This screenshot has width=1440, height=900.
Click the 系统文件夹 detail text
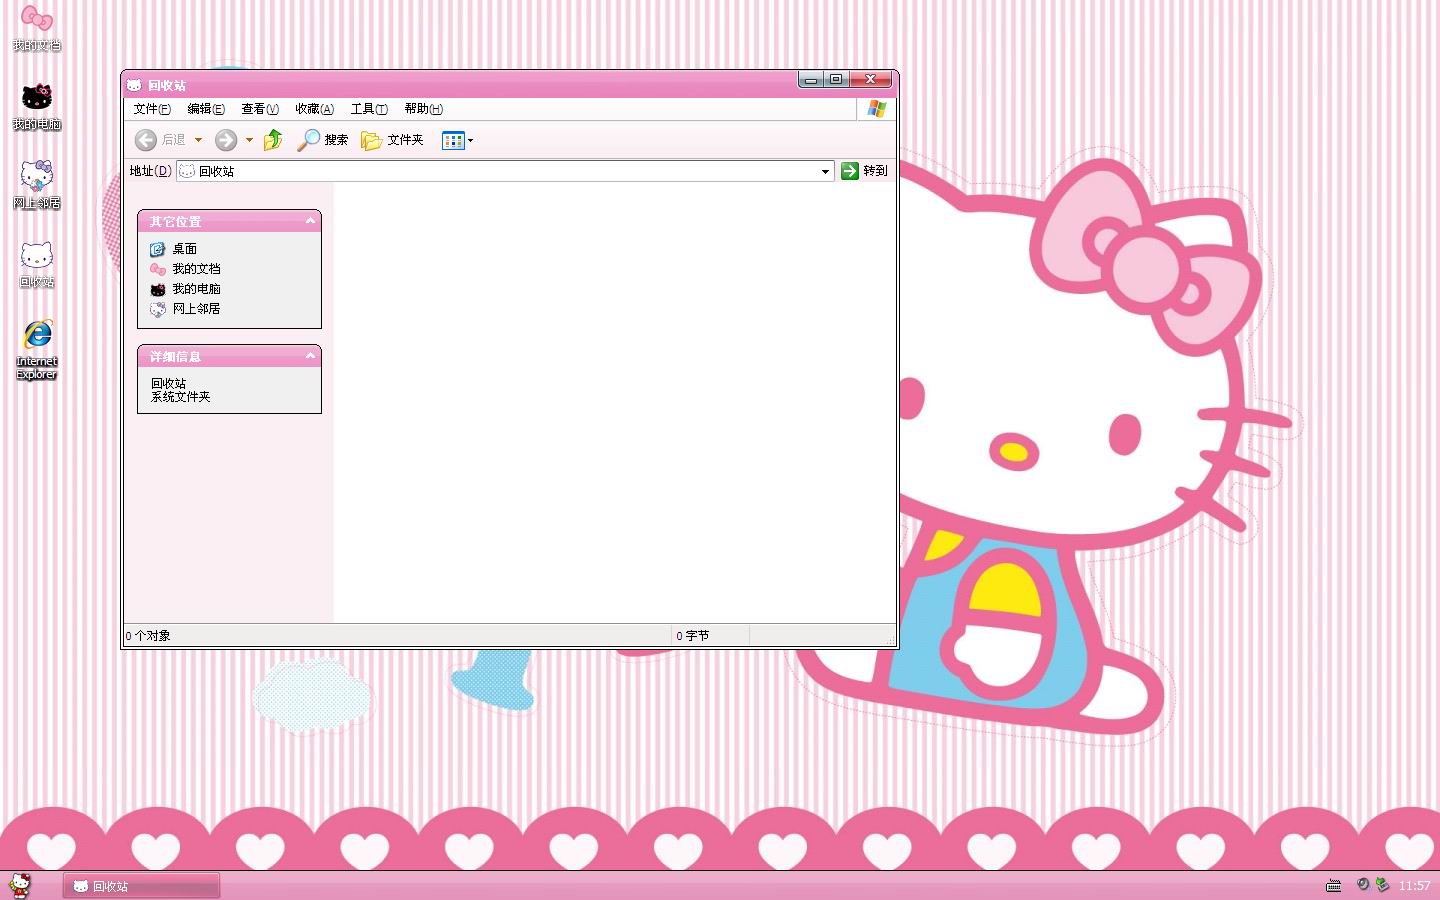pos(181,397)
